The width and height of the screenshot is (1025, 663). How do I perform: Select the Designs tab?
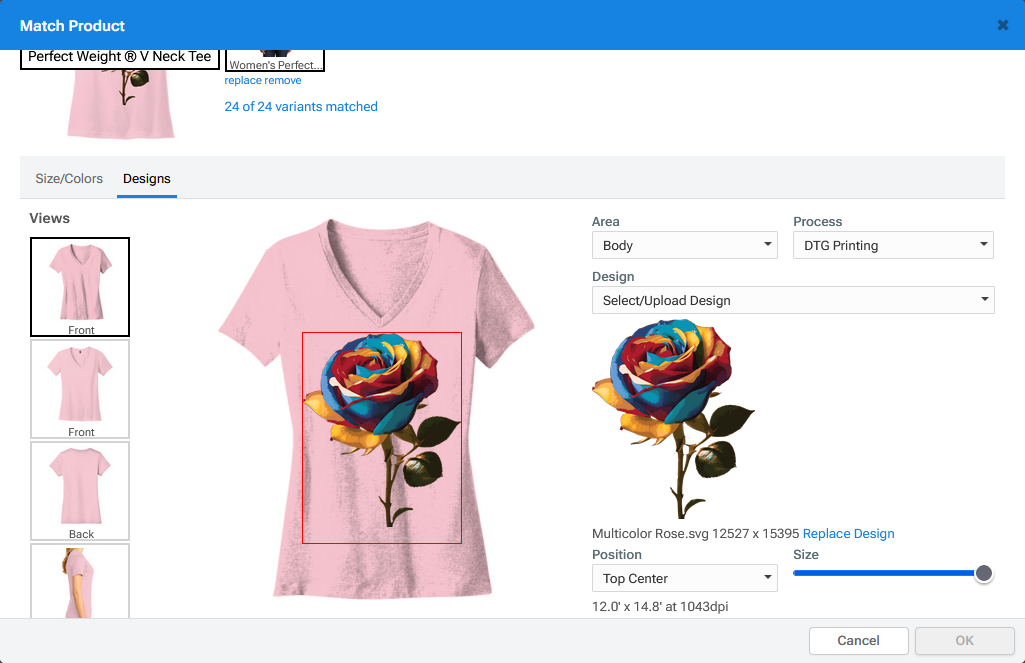pyautogui.click(x=147, y=179)
